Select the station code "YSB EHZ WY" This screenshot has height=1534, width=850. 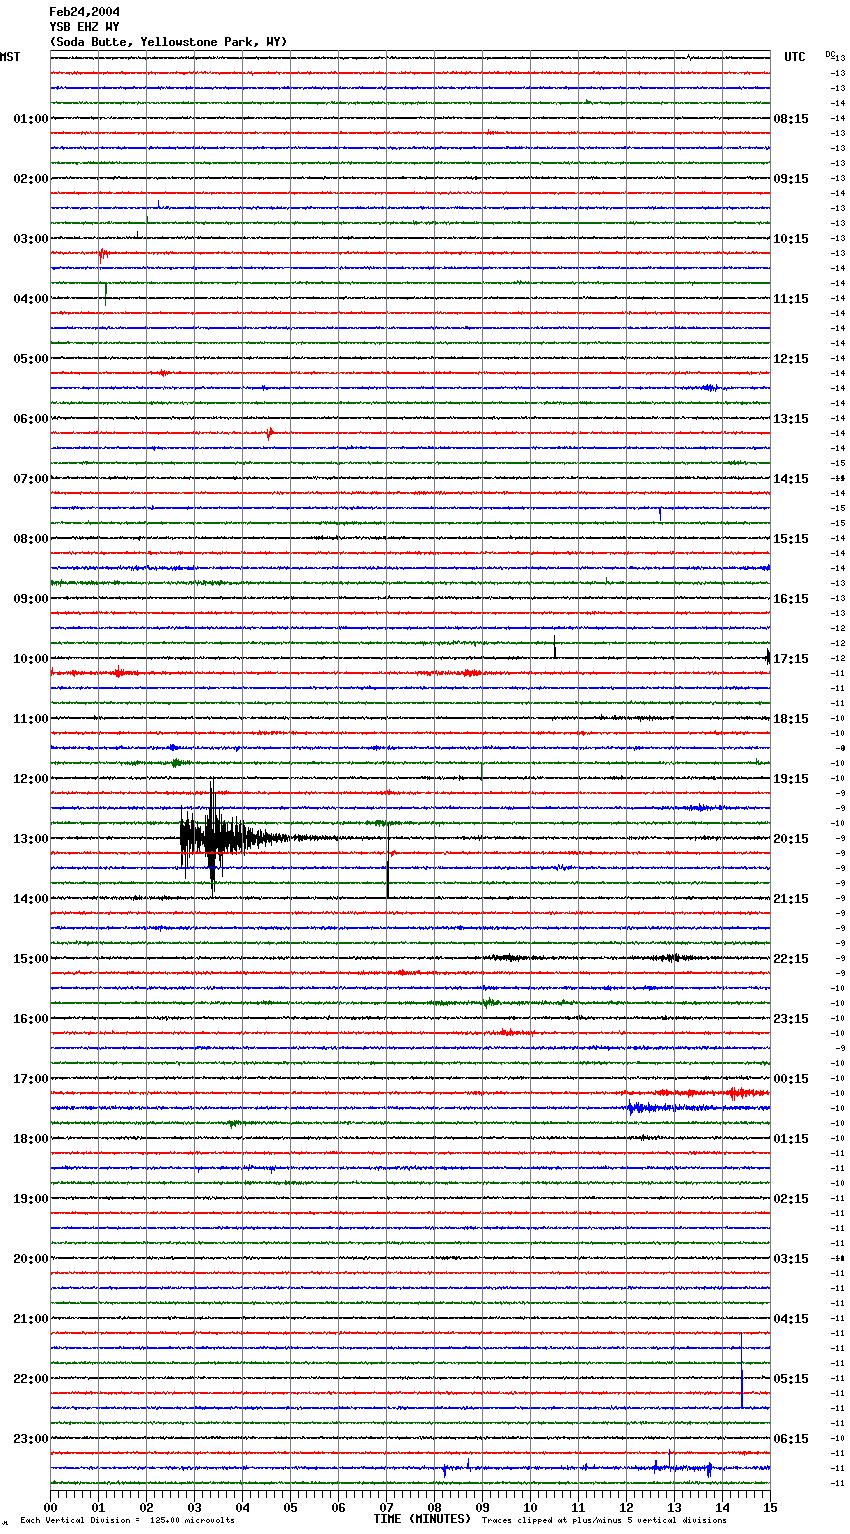point(84,27)
